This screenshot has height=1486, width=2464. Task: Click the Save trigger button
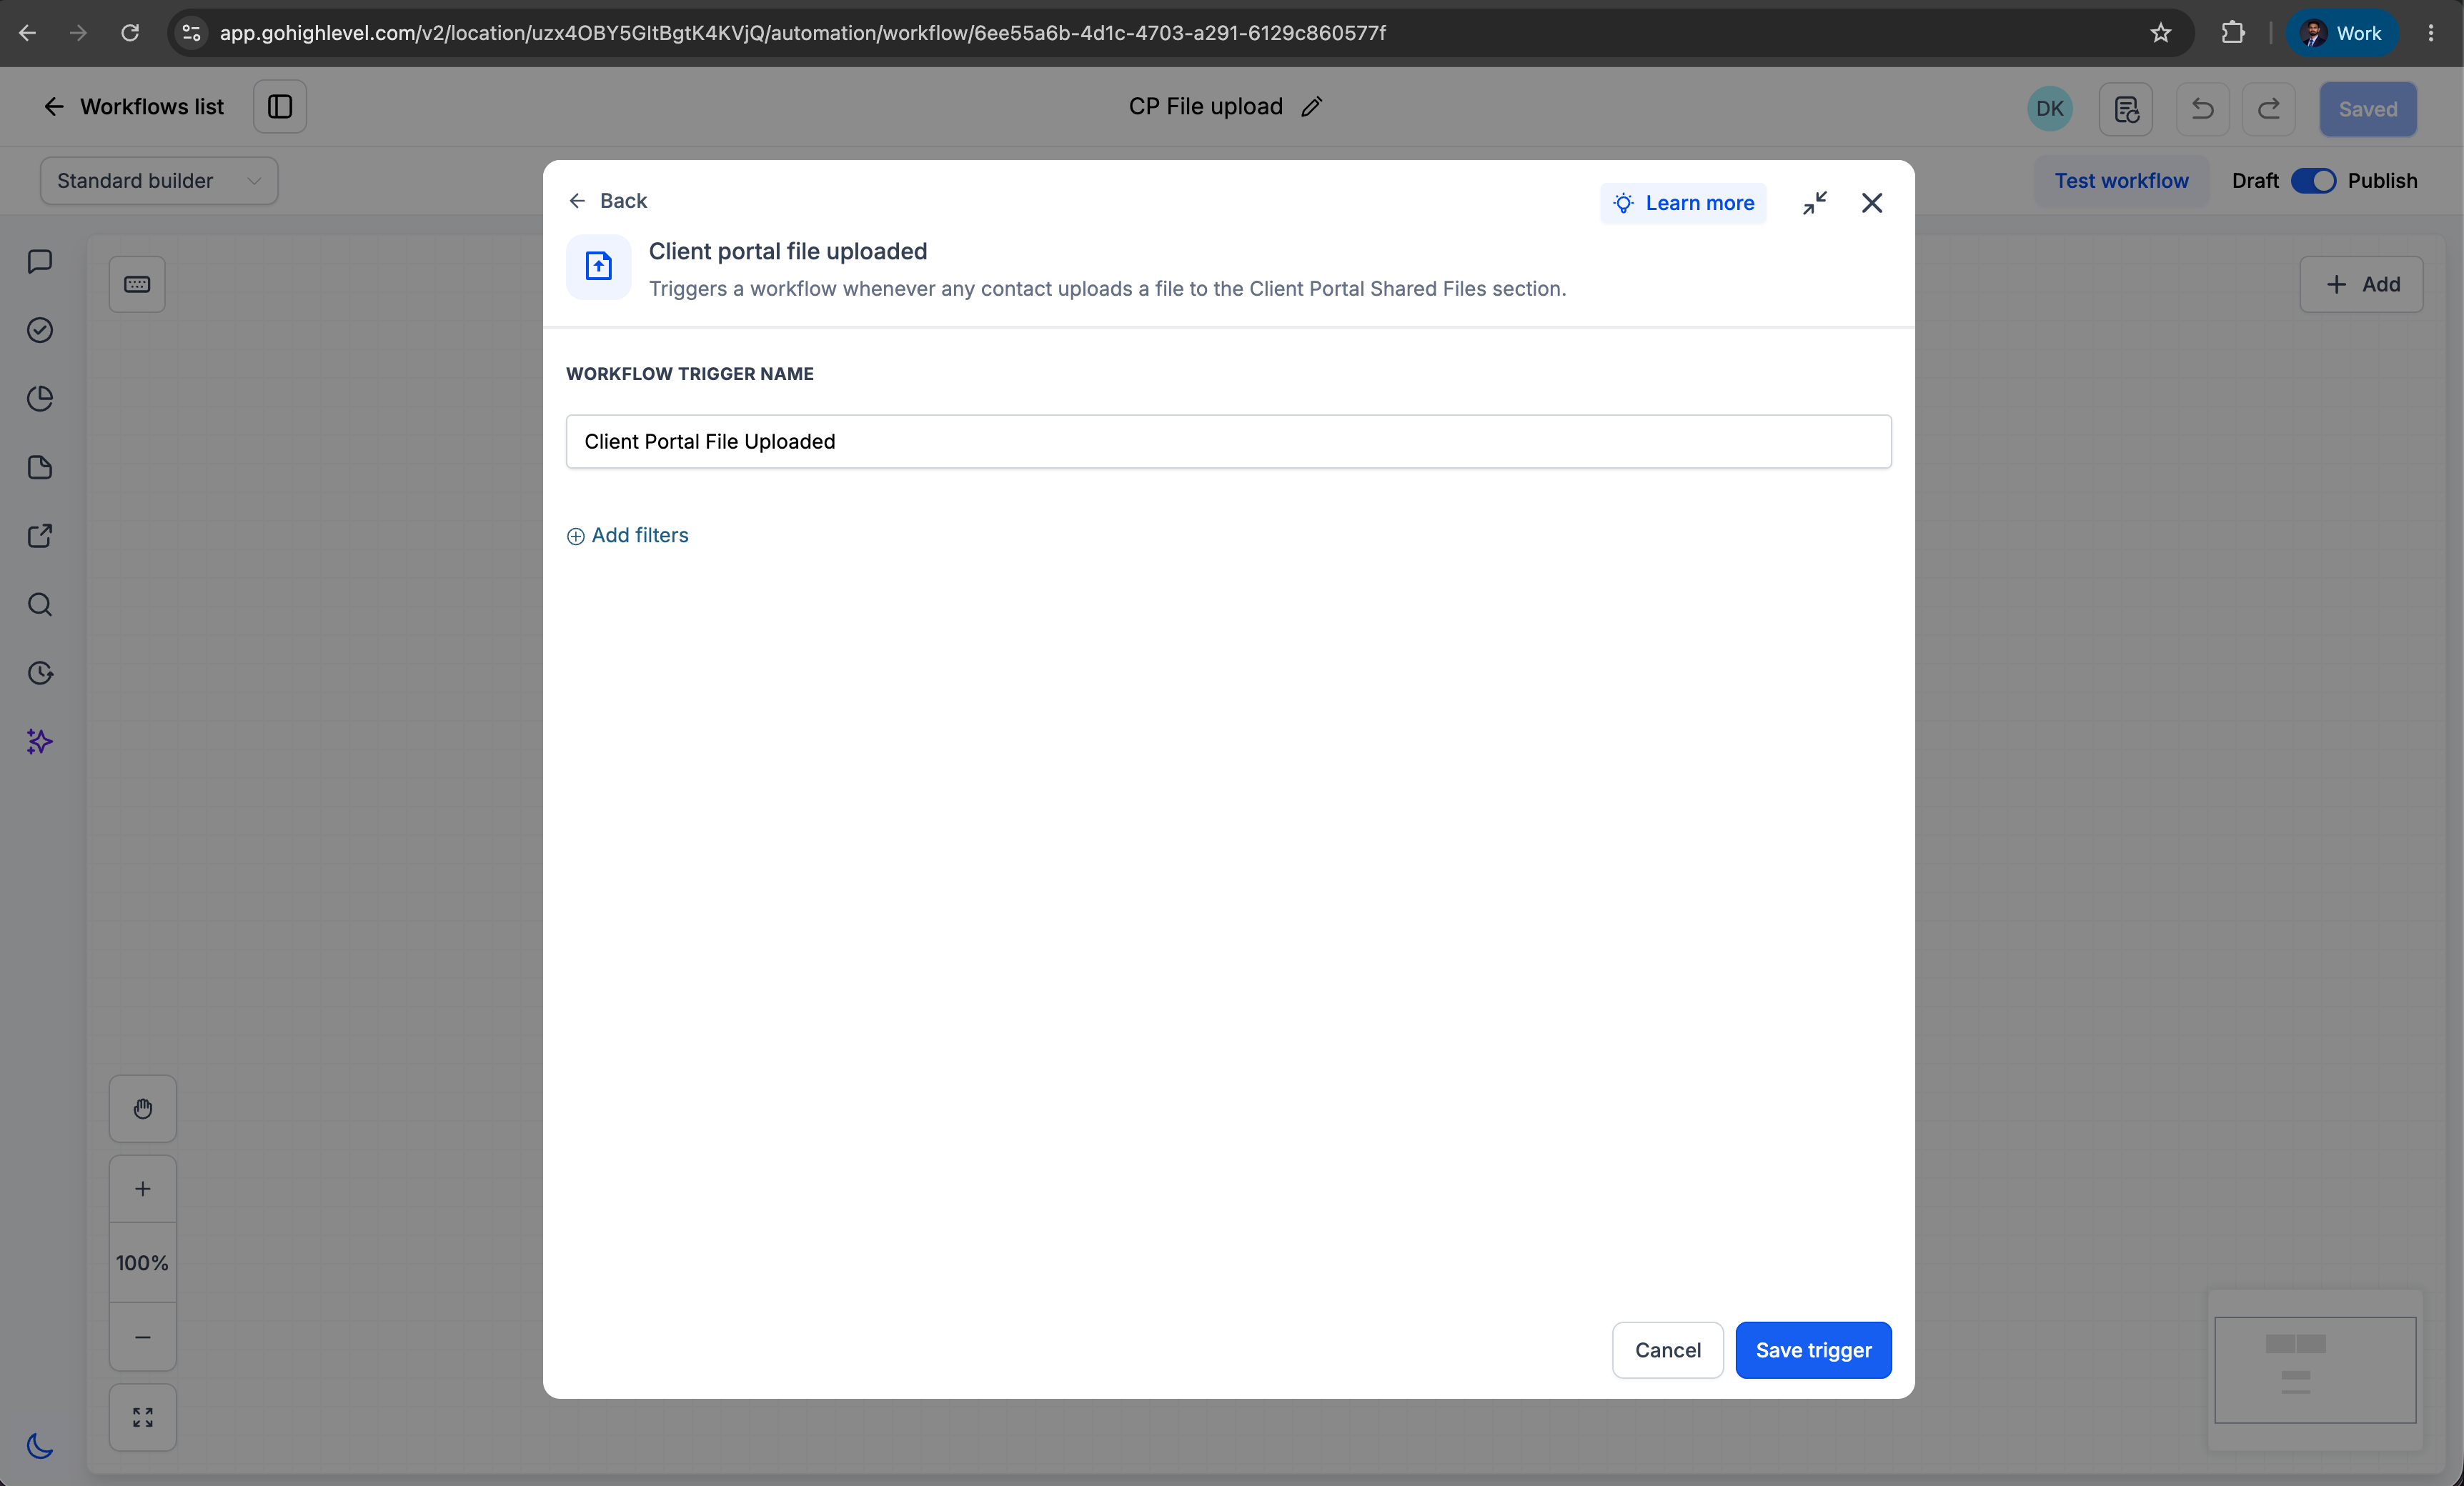pos(1813,1350)
